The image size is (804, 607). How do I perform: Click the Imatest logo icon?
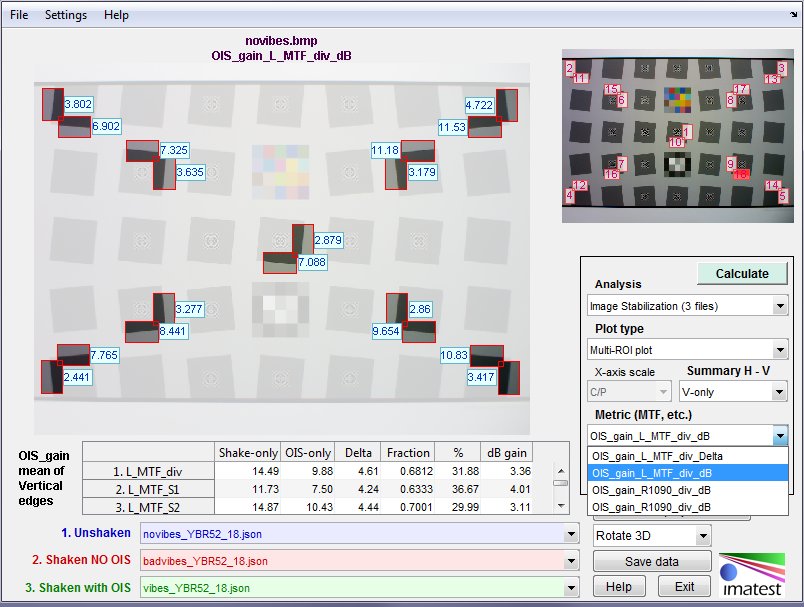[751, 577]
